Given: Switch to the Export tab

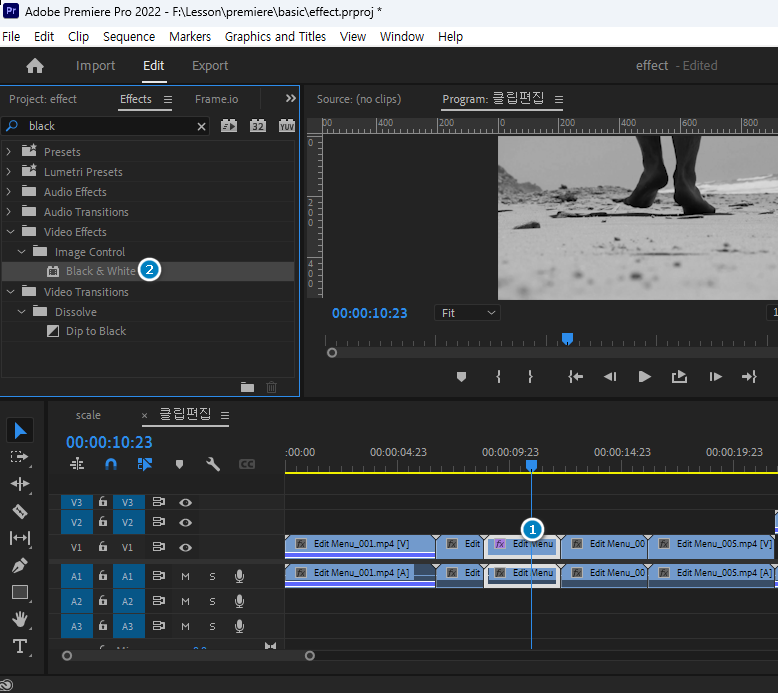Looking at the screenshot, I should click(210, 66).
